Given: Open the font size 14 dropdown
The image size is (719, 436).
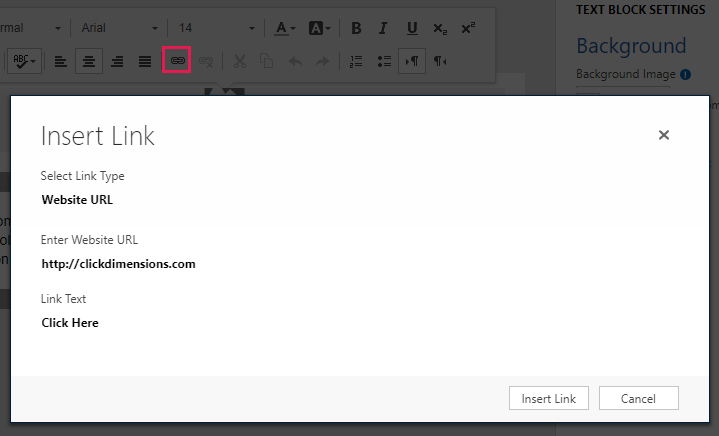Looking at the screenshot, I should (216, 28).
